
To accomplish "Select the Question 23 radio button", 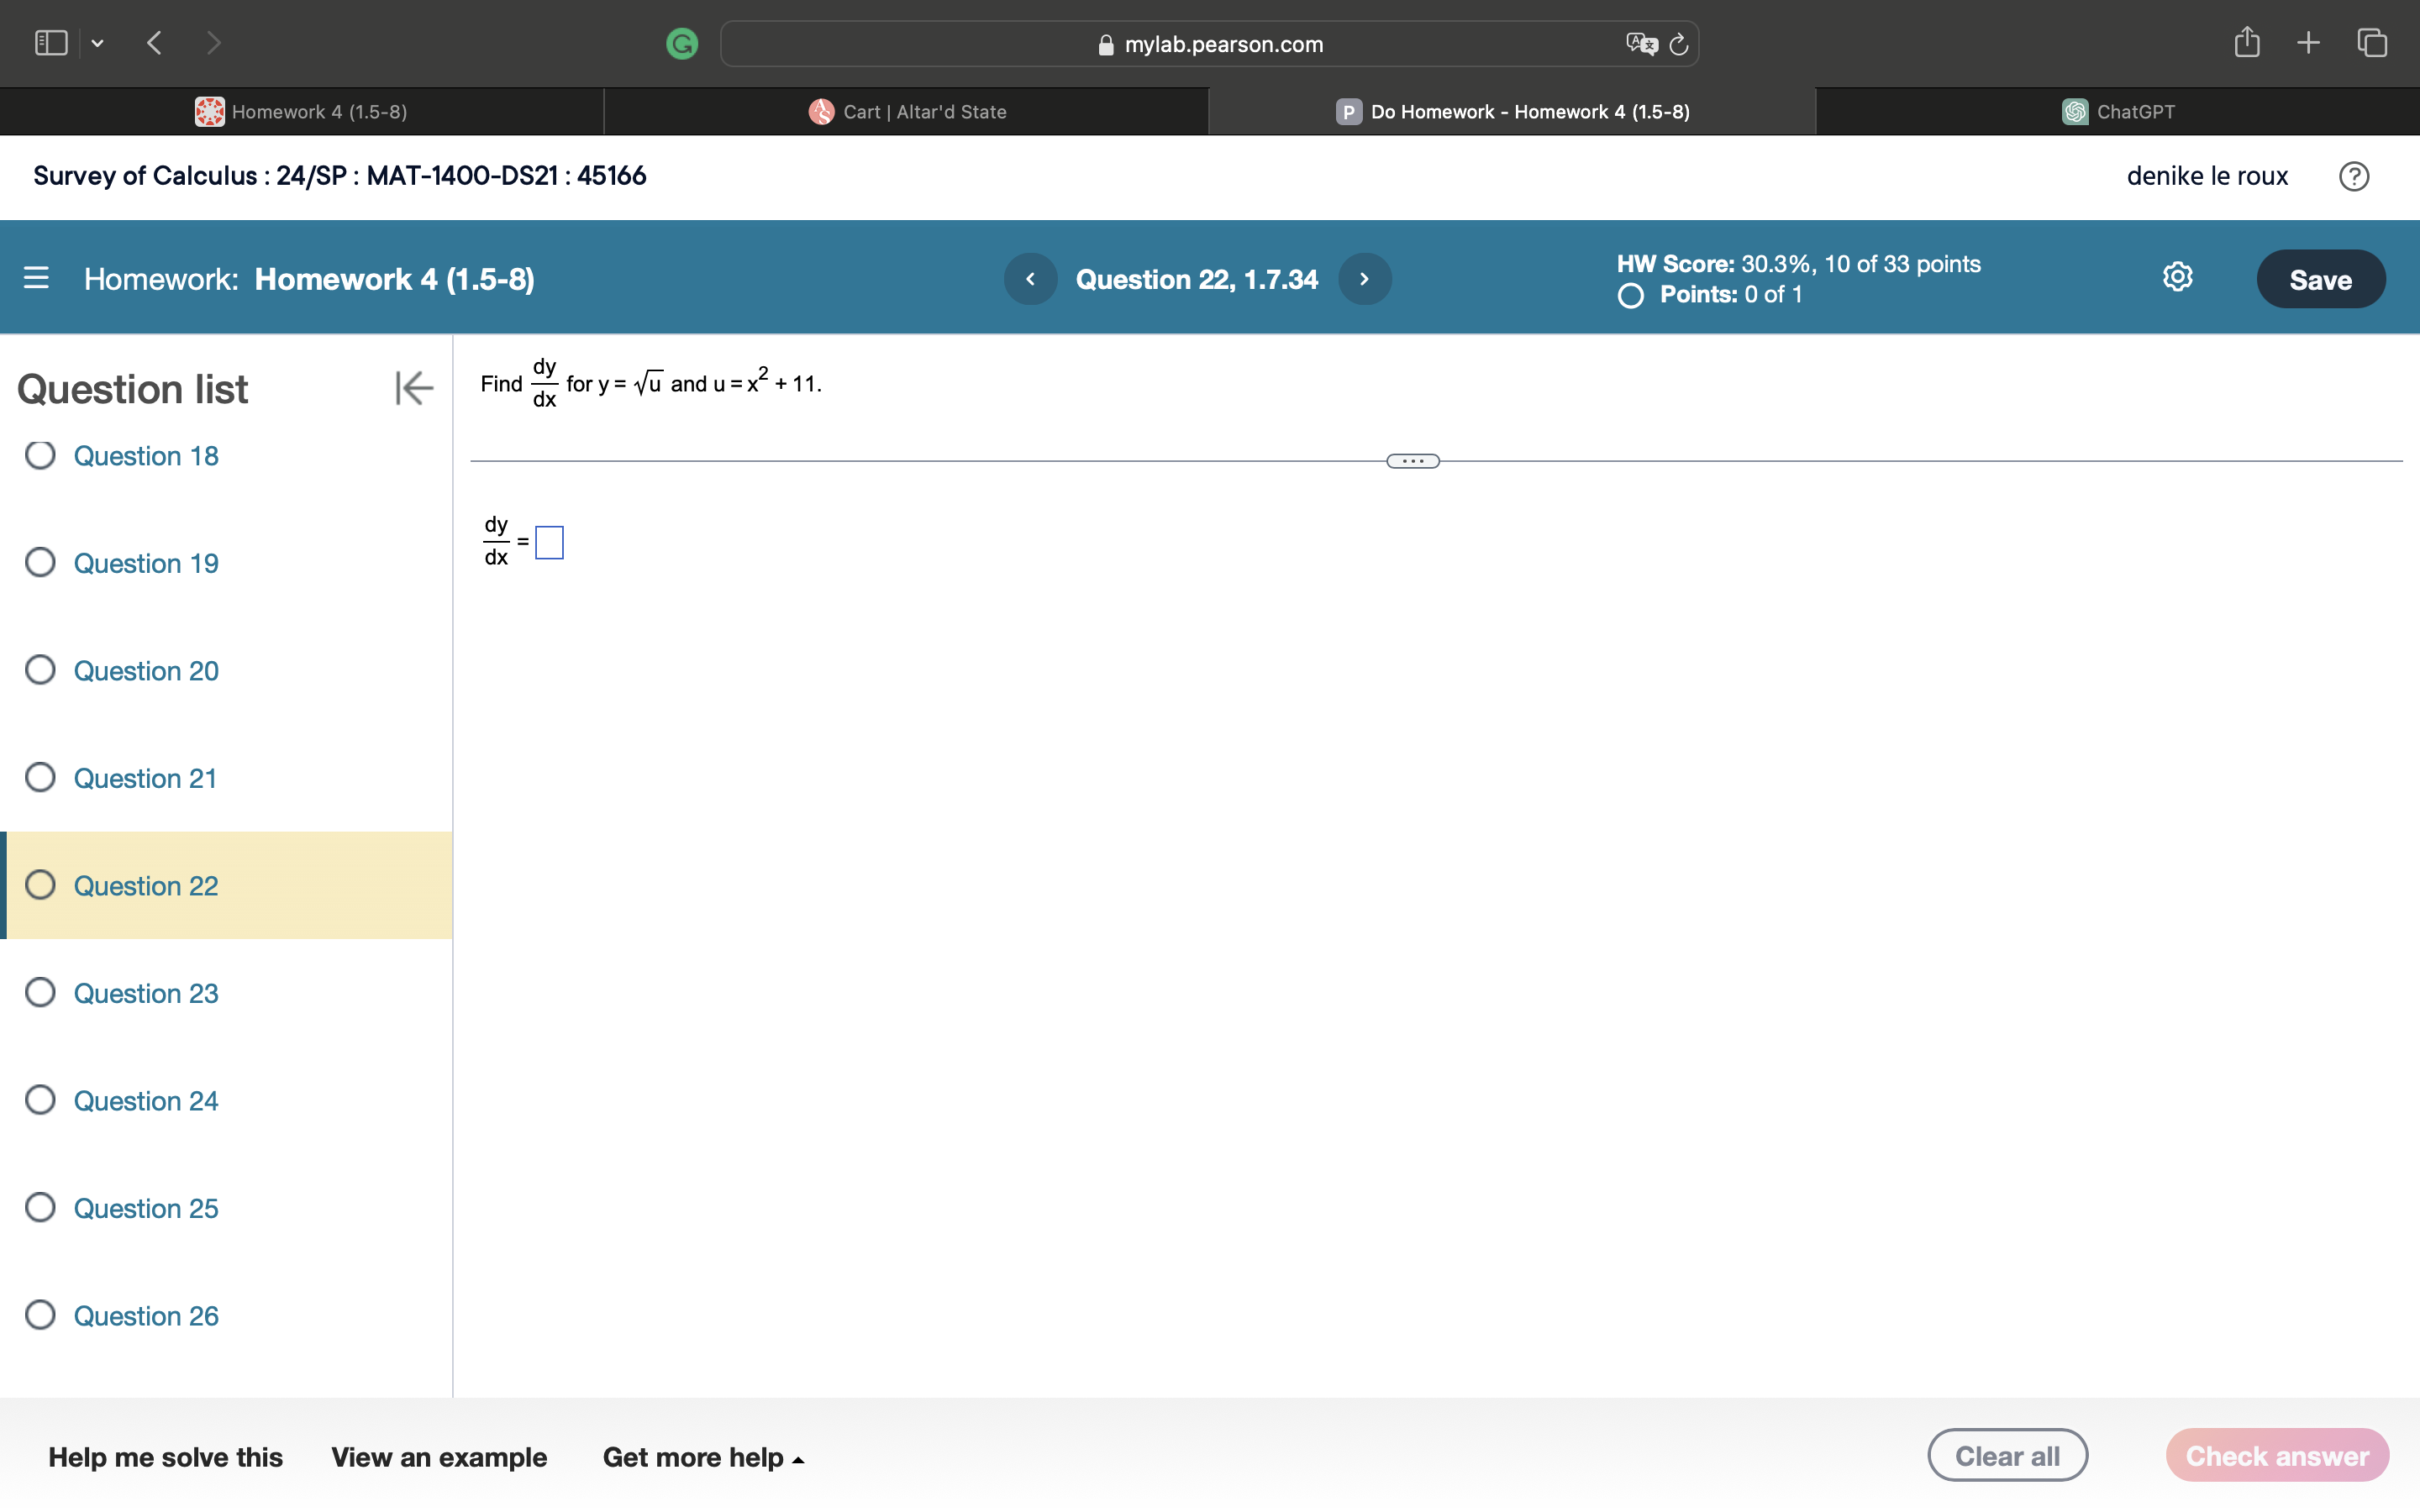I will (40, 991).
